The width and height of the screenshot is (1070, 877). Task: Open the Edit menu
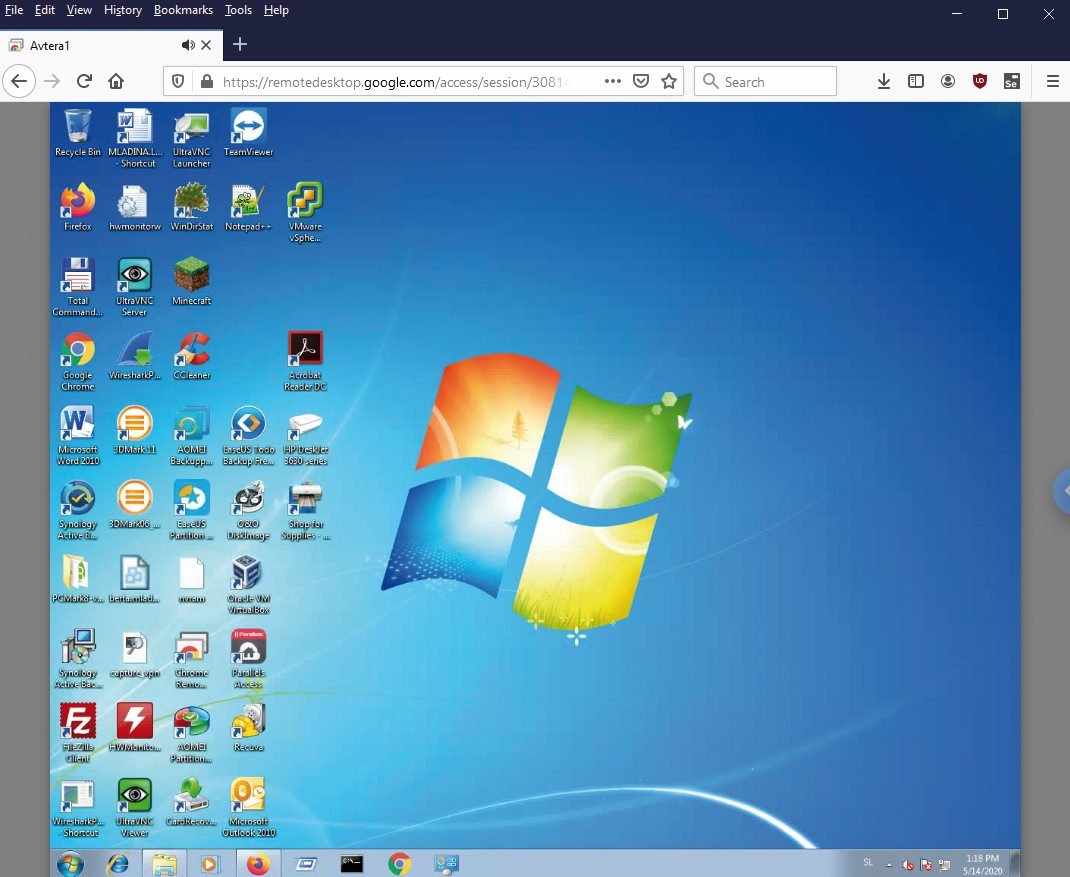[45, 10]
